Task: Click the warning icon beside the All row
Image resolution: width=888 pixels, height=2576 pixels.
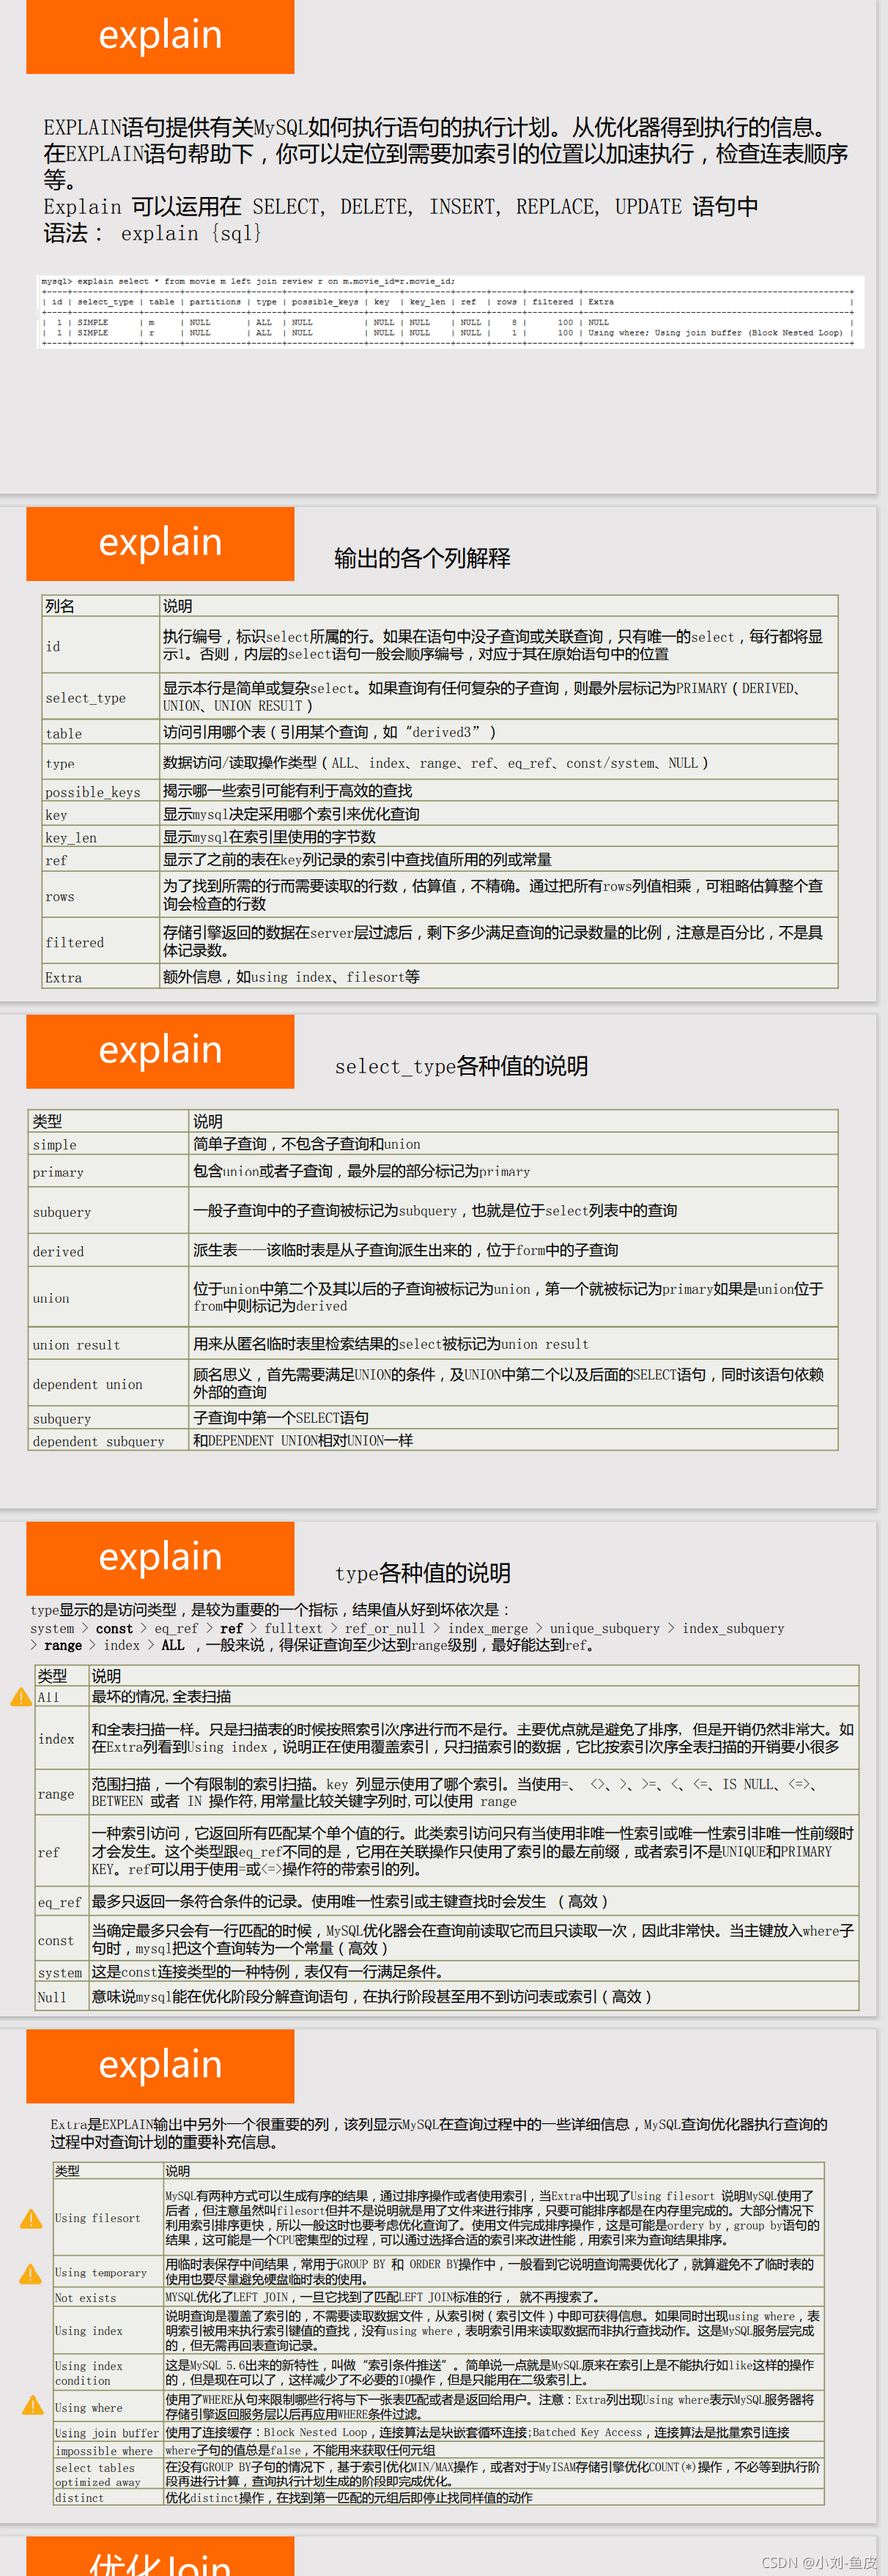Action: click(x=20, y=1697)
